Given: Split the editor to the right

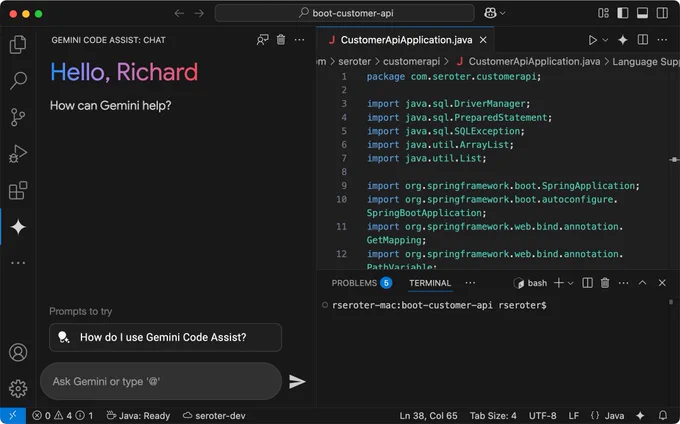Looking at the screenshot, I should [643, 40].
